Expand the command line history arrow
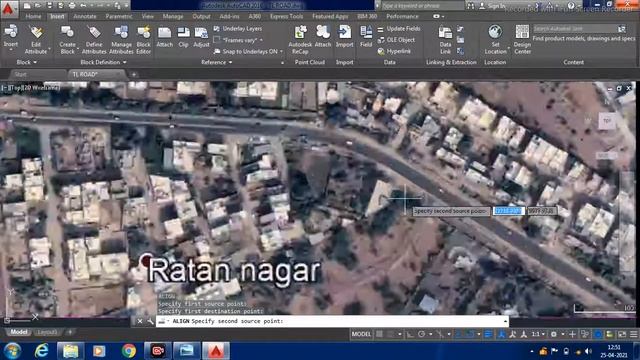Screen dimensions: 640x360 point(505,321)
